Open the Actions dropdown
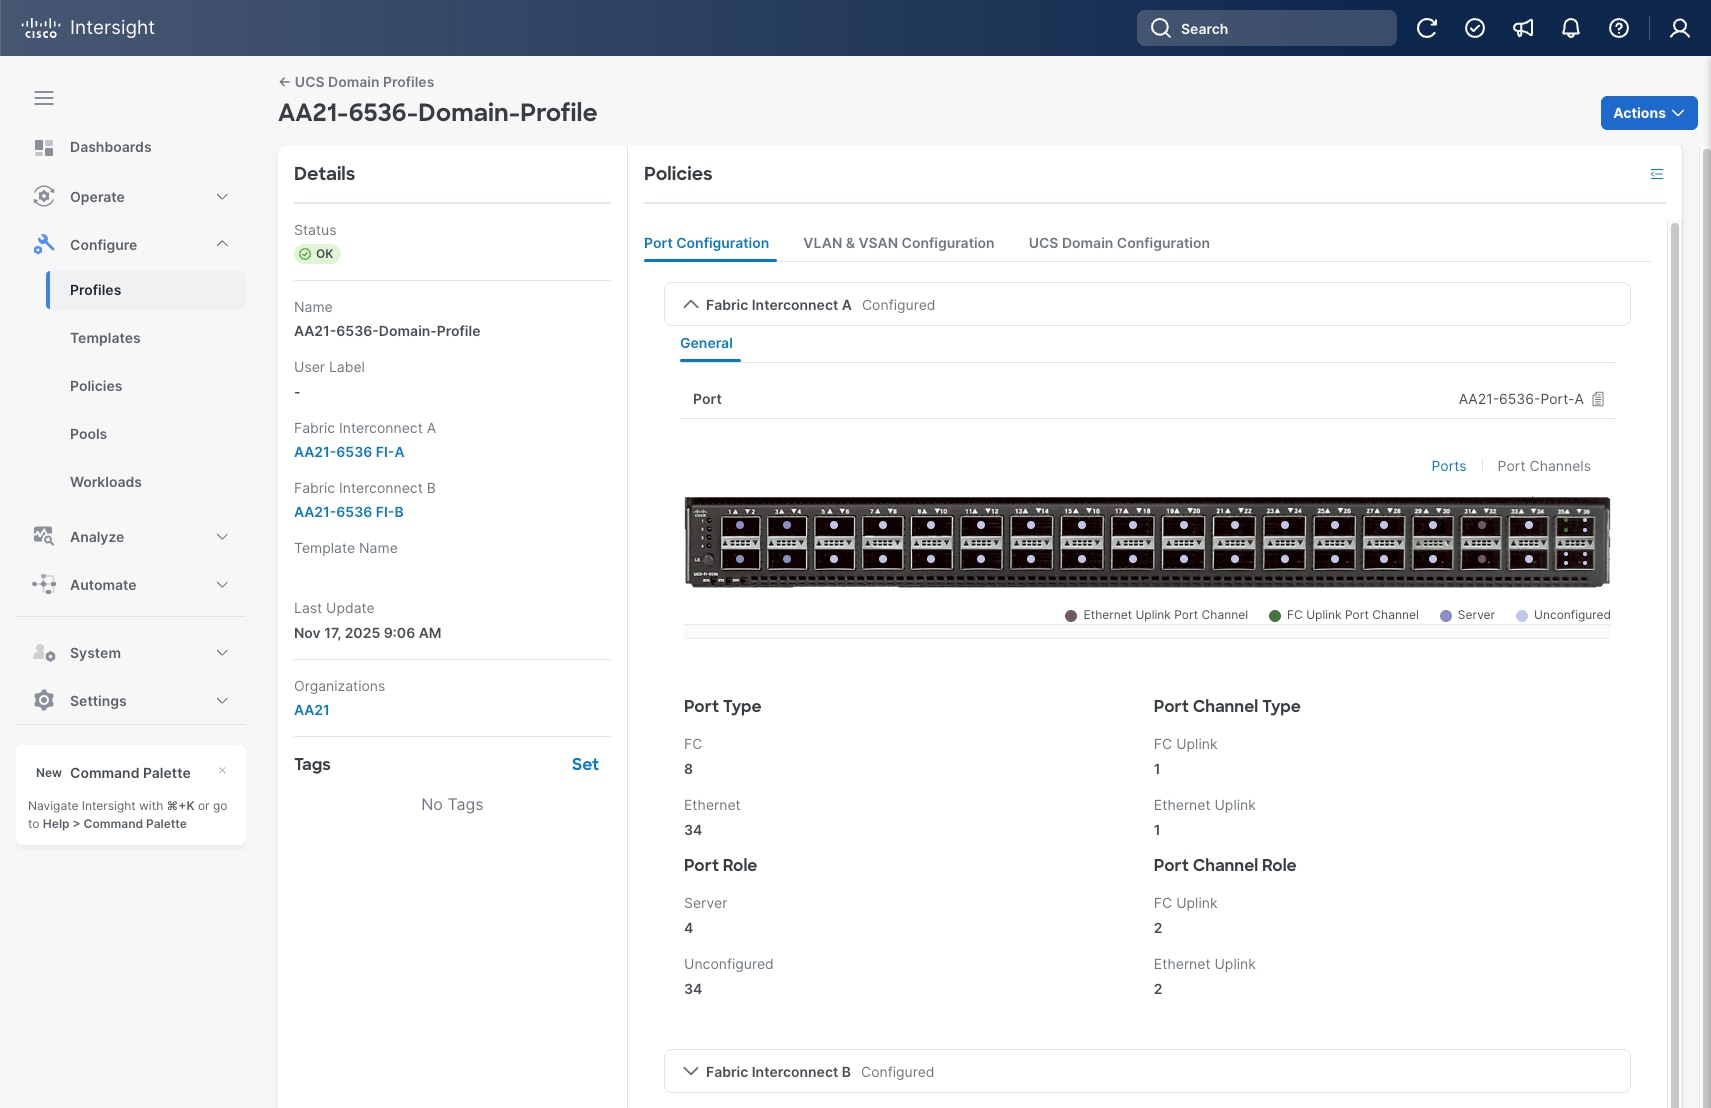The height and width of the screenshot is (1108, 1711). (x=1646, y=112)
